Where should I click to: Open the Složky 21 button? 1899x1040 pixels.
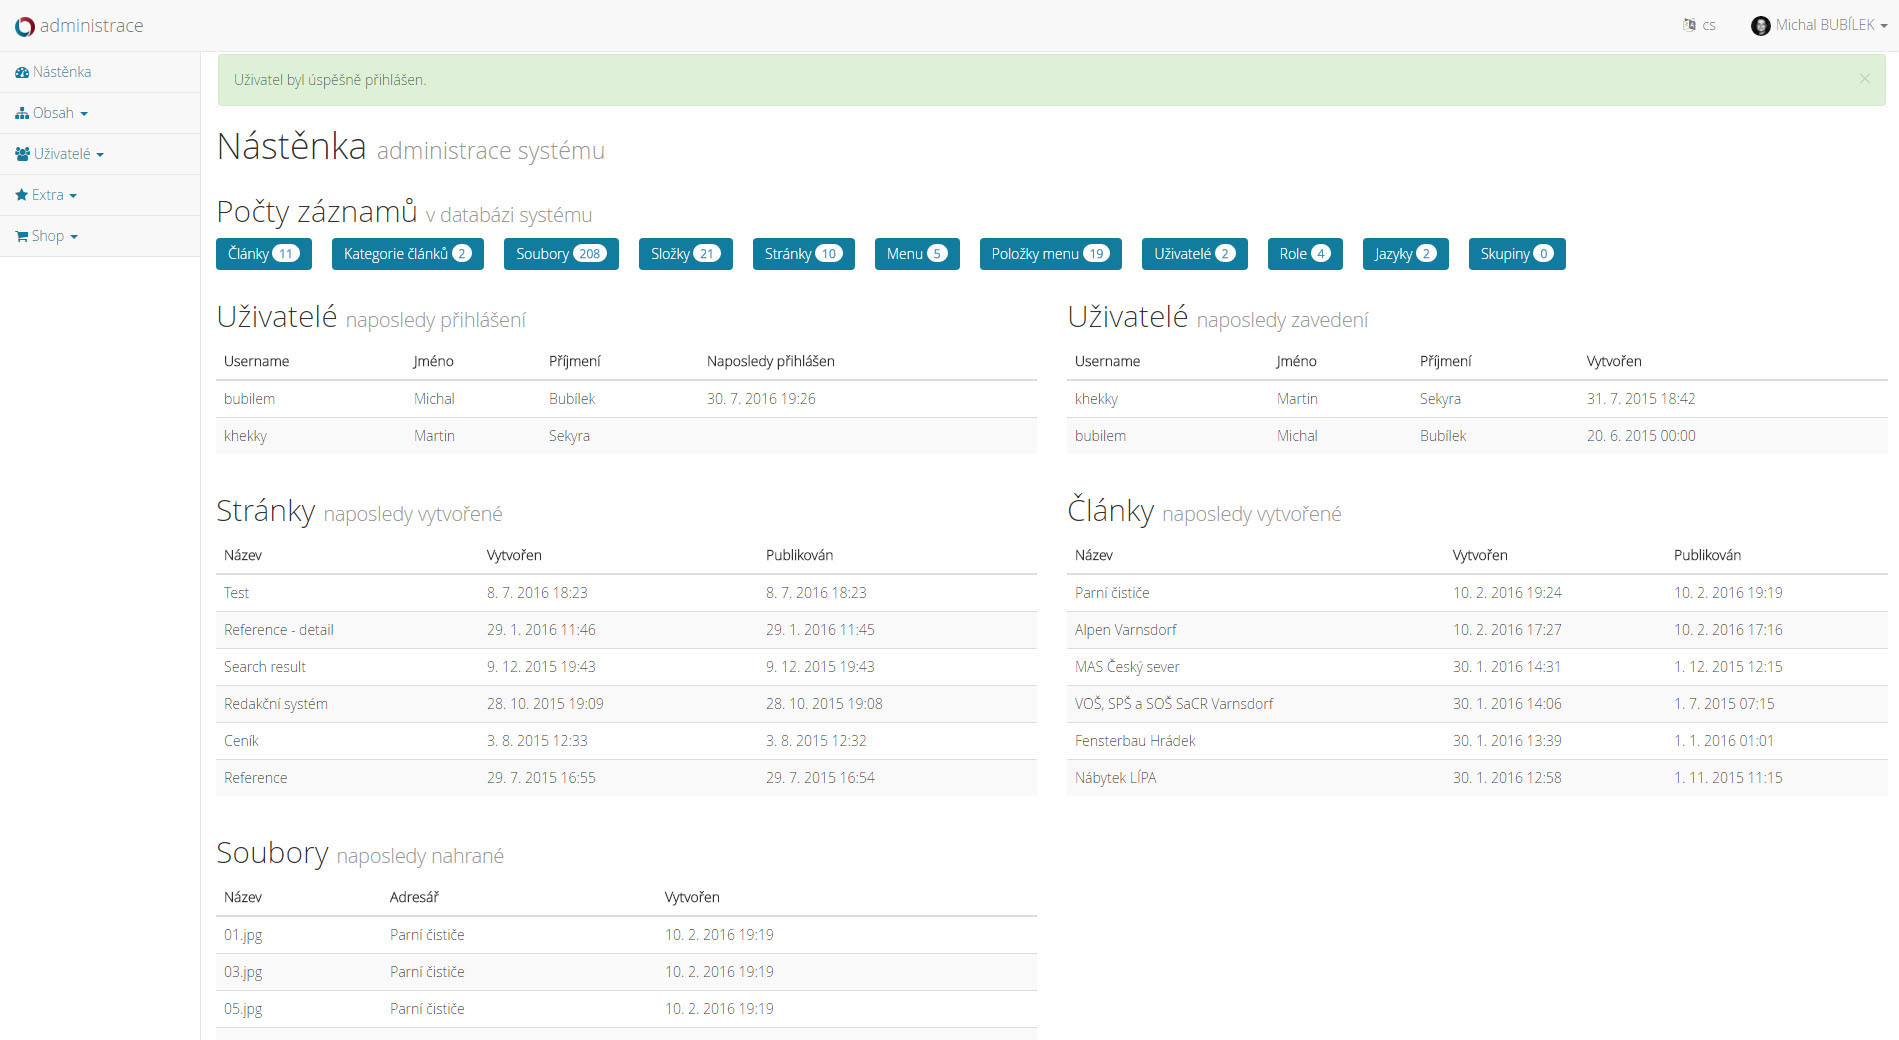pyautogui.click(x=686, y=254)
